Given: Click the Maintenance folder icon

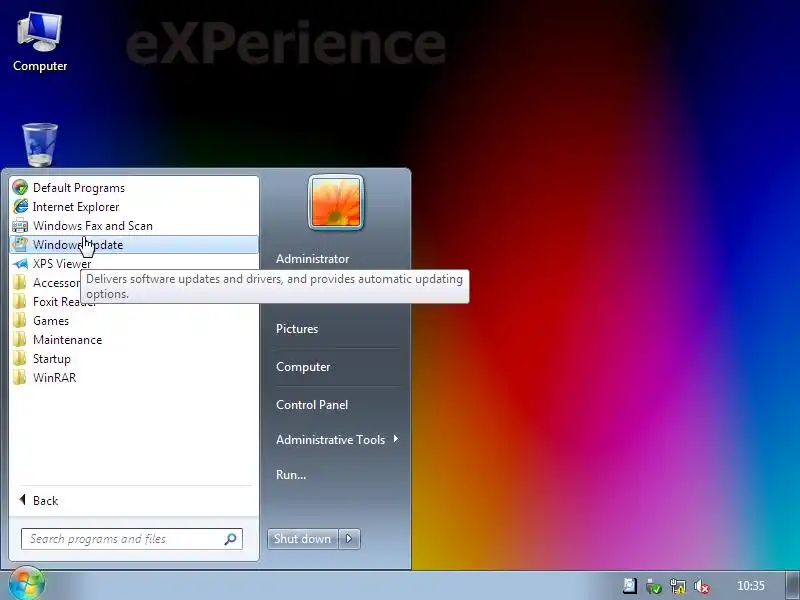Looking at the screenshot, I should tap(20, 340).
